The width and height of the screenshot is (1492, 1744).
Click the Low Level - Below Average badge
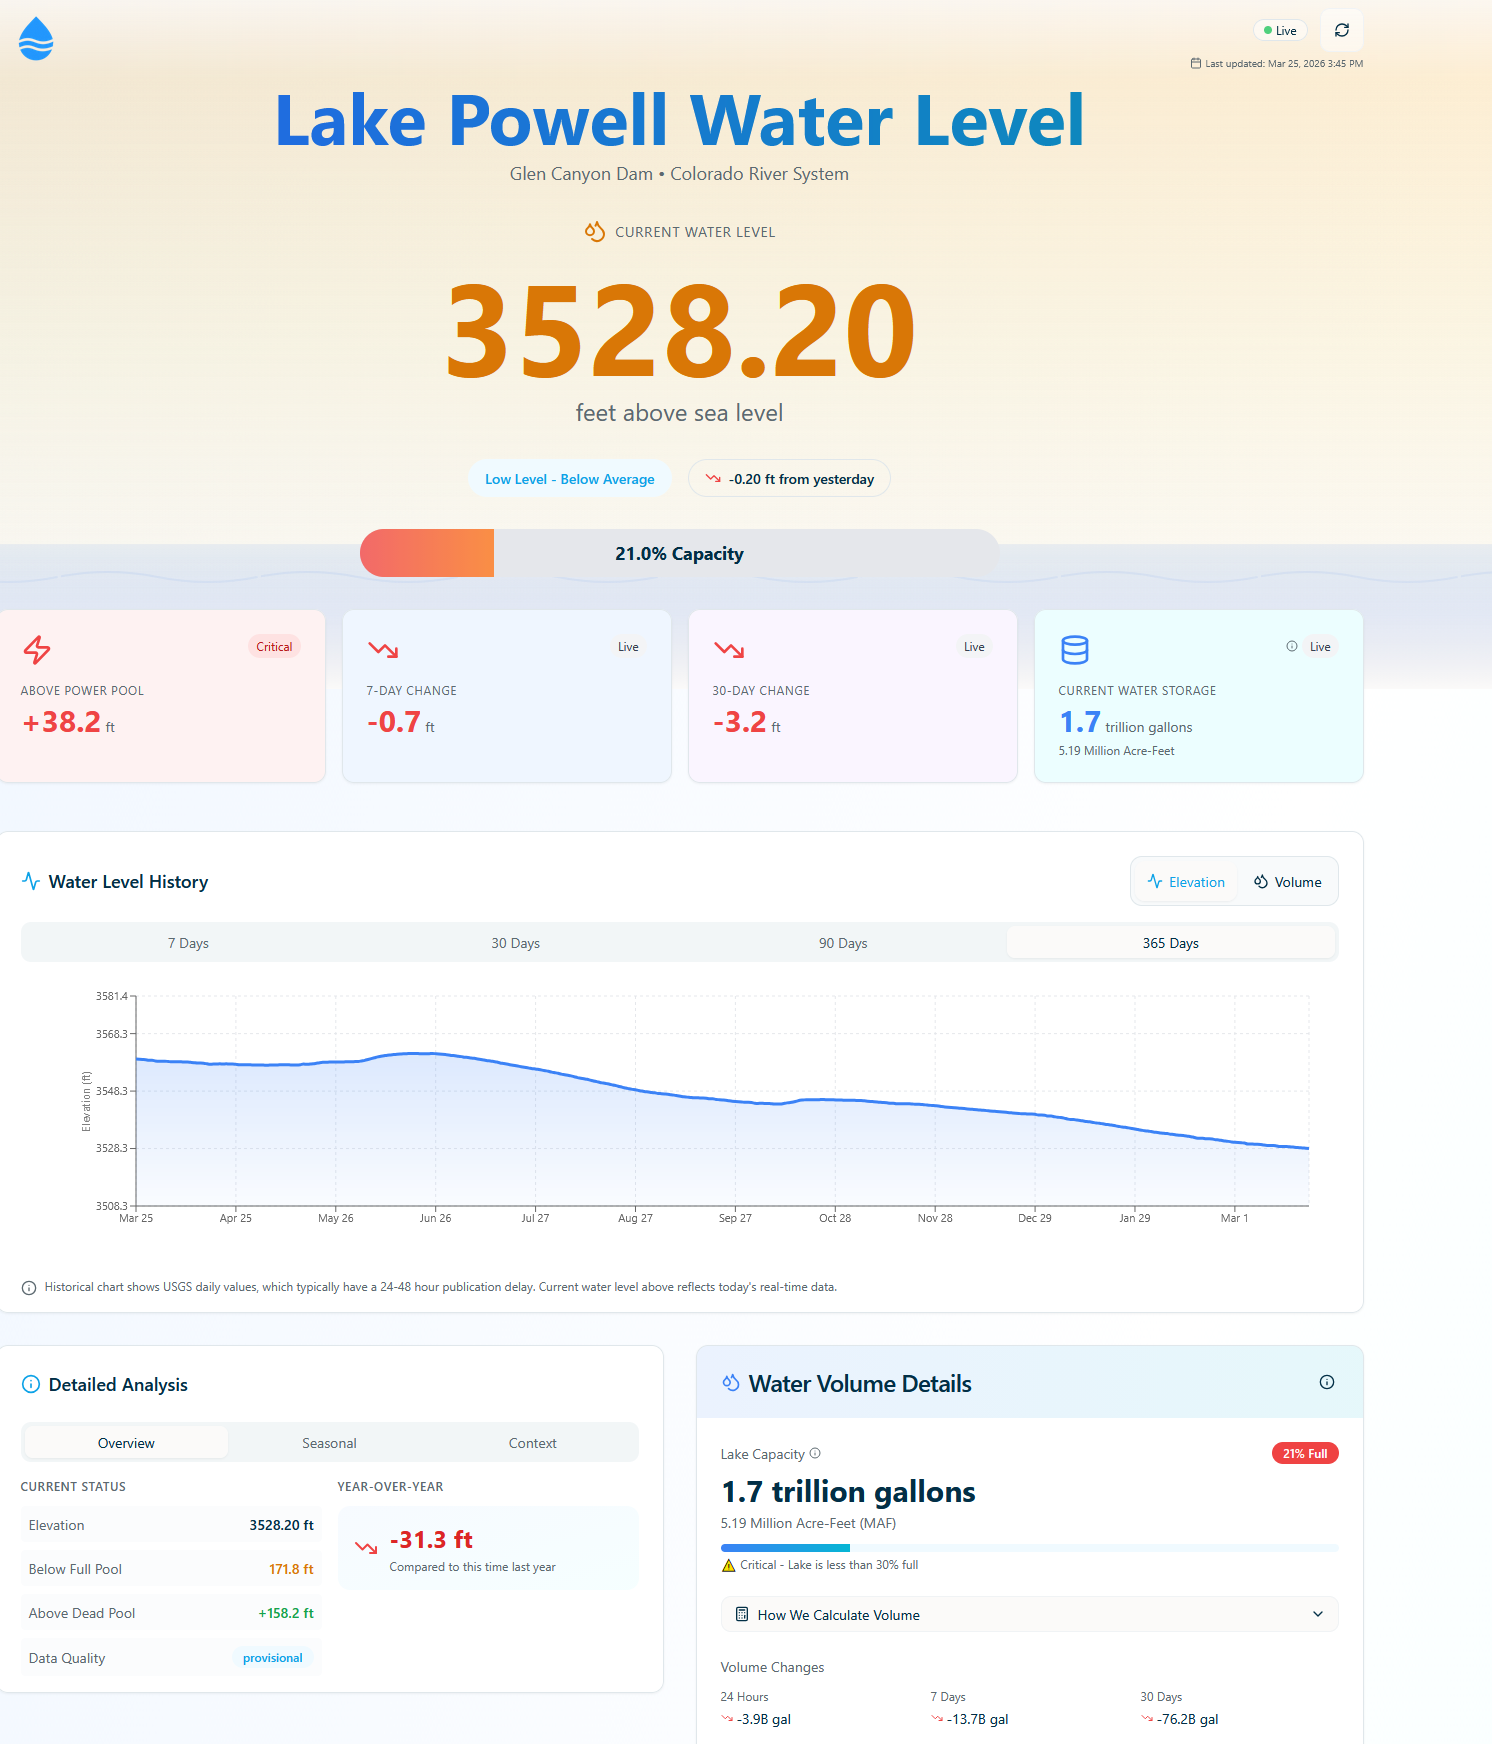(x=569, y=479)
